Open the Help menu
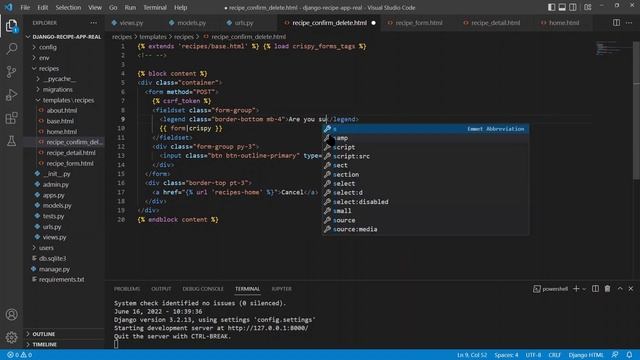Screen dimensions: 640x360 click(x=180, y=7)
